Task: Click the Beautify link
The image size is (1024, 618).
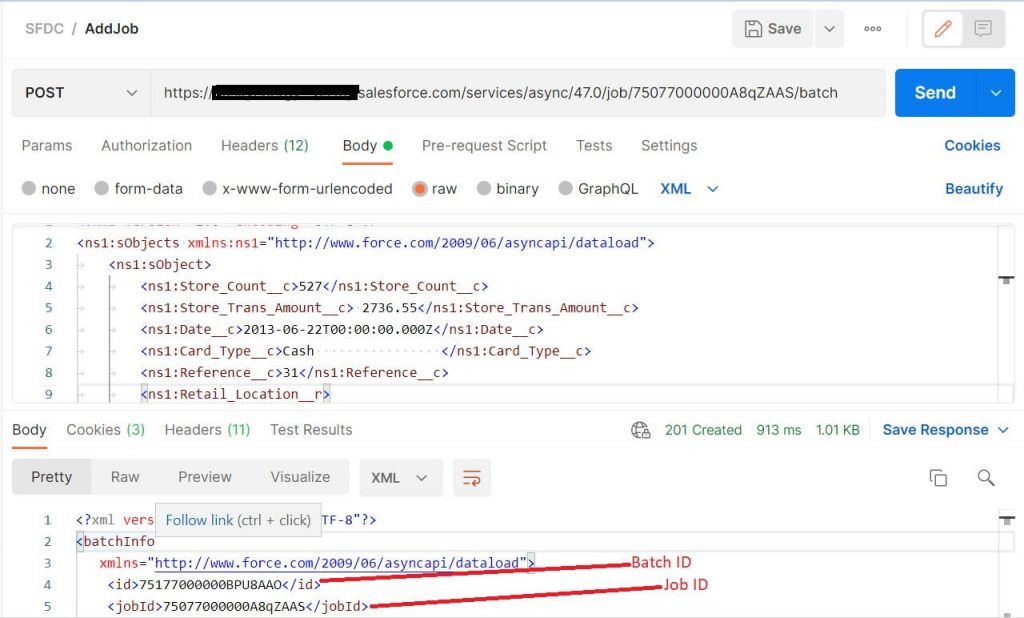Action: coord(974,189)
